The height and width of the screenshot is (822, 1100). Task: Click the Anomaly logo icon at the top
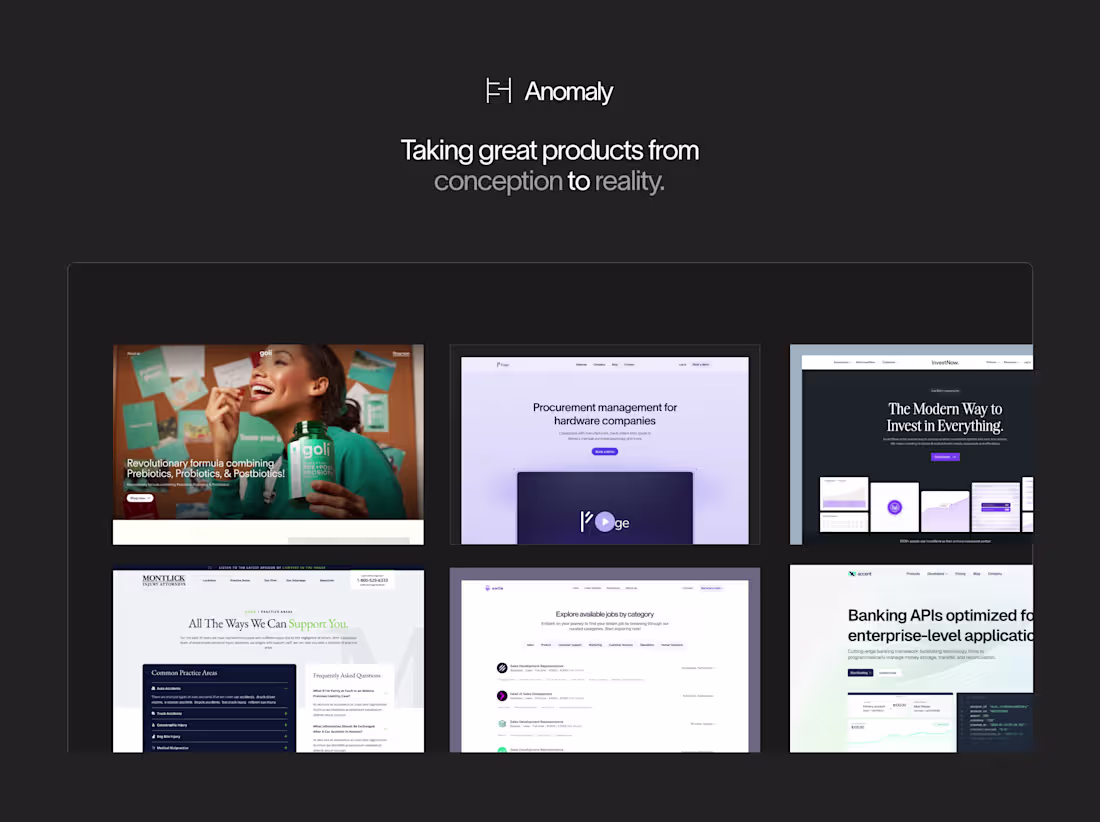click(x=498, y=91)
